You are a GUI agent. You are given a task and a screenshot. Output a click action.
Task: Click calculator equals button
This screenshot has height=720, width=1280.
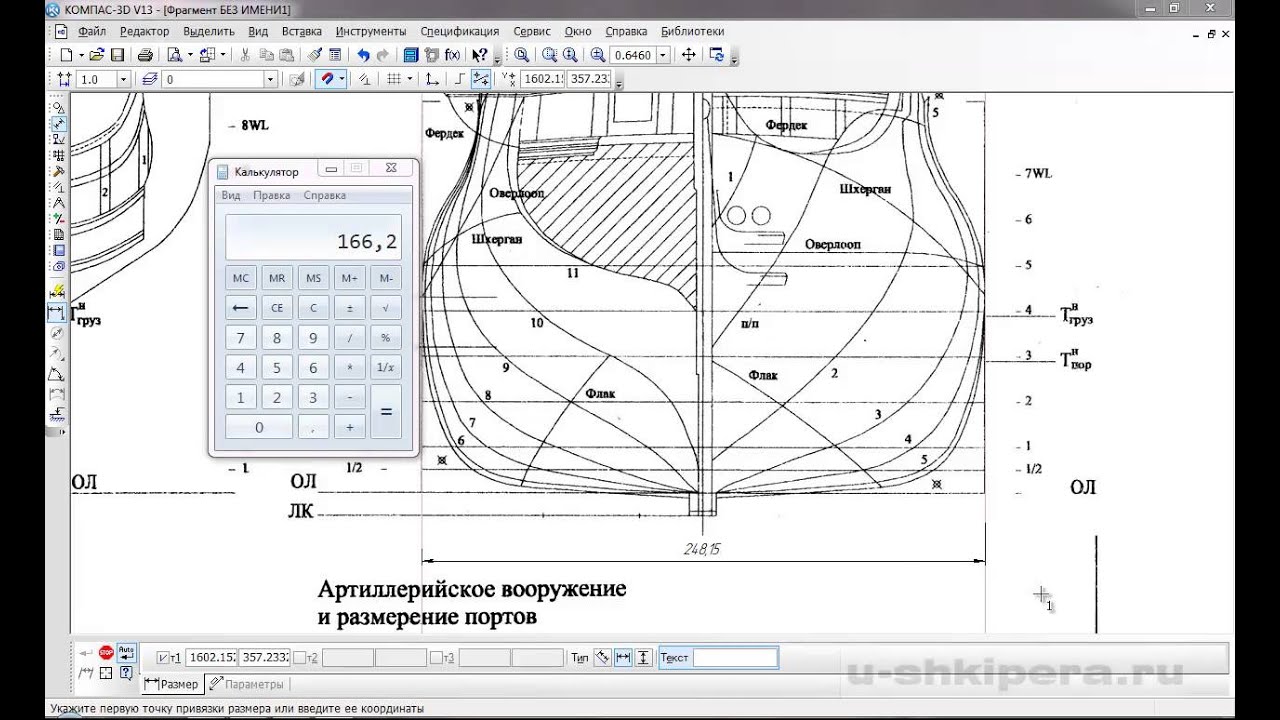(386, 411)
